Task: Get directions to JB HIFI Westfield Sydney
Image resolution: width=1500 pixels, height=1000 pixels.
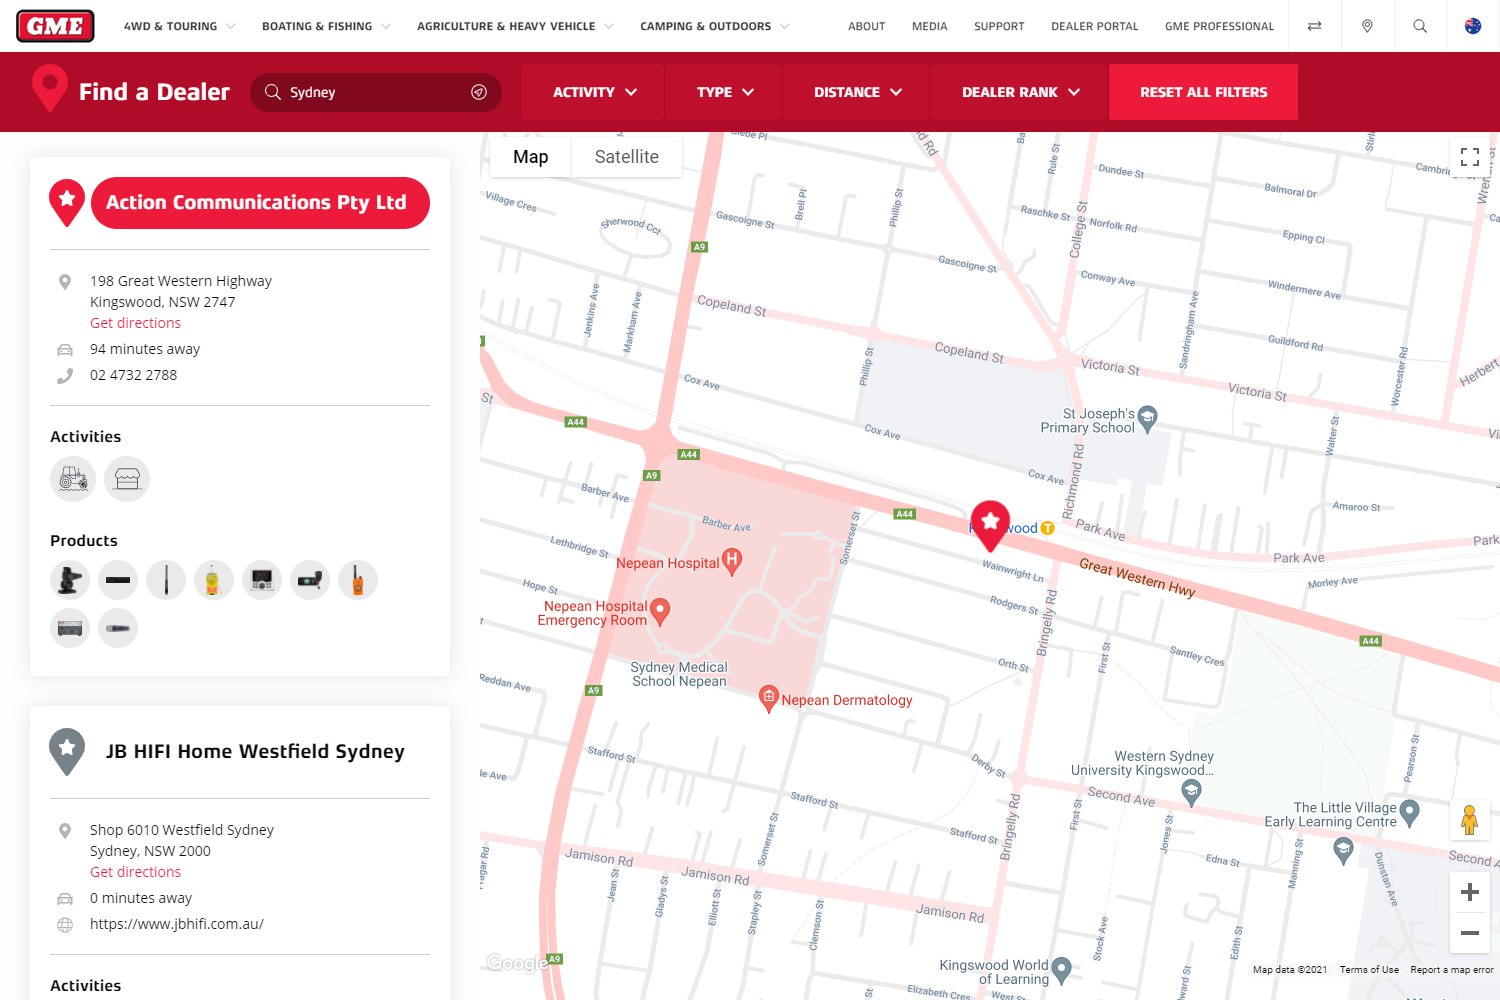Action: click(135, 872)
